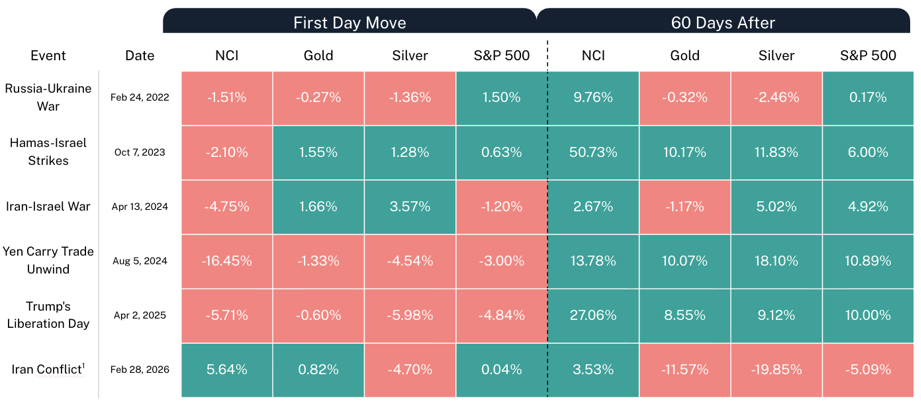Click Trump's Liberation Day event label

point(48,315)
